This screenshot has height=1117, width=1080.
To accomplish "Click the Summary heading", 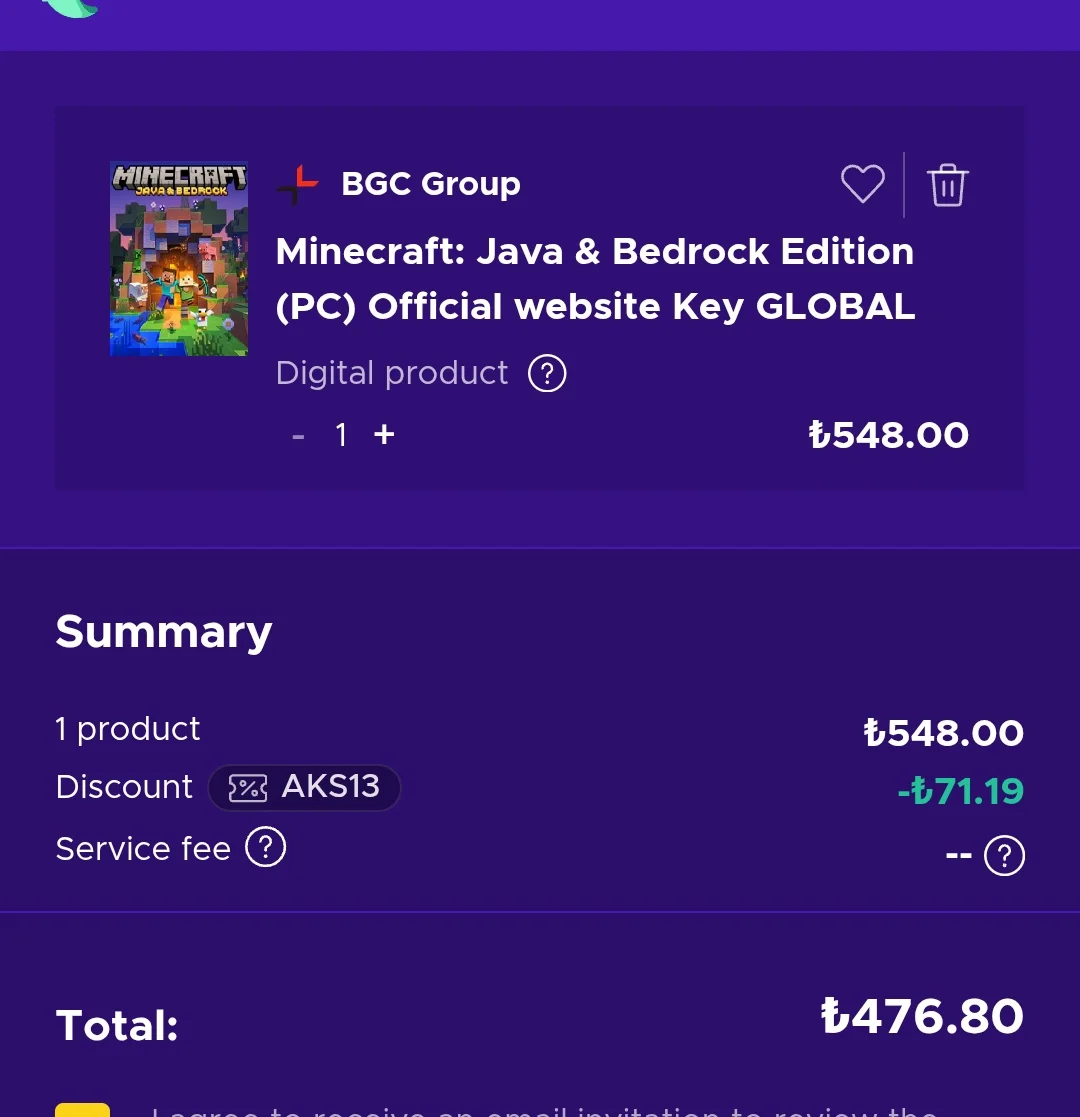I will 164,632.
